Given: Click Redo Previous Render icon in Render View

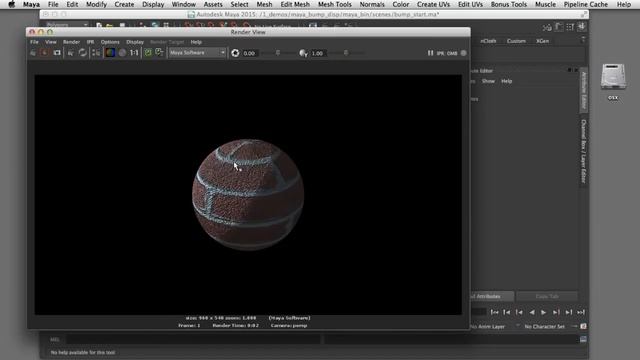Looking at the screenshot, I should [33, 53].
